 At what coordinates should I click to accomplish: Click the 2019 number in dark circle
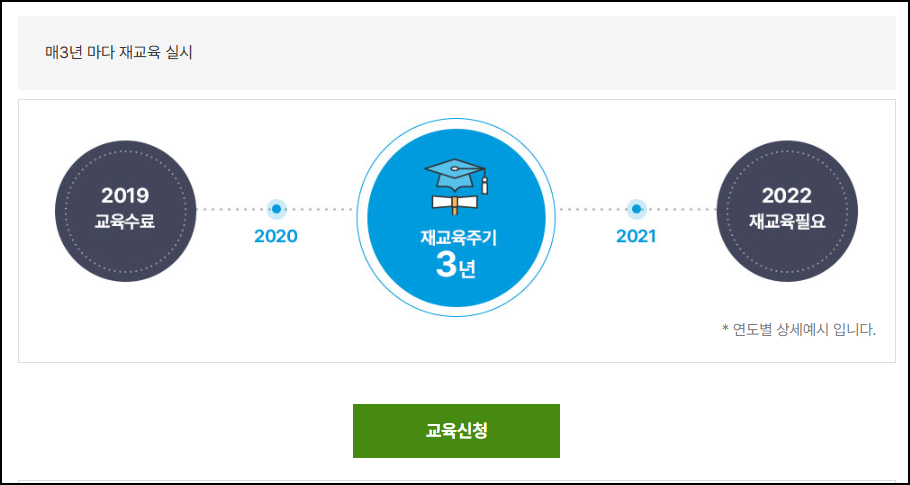click(x=125, y=196)
